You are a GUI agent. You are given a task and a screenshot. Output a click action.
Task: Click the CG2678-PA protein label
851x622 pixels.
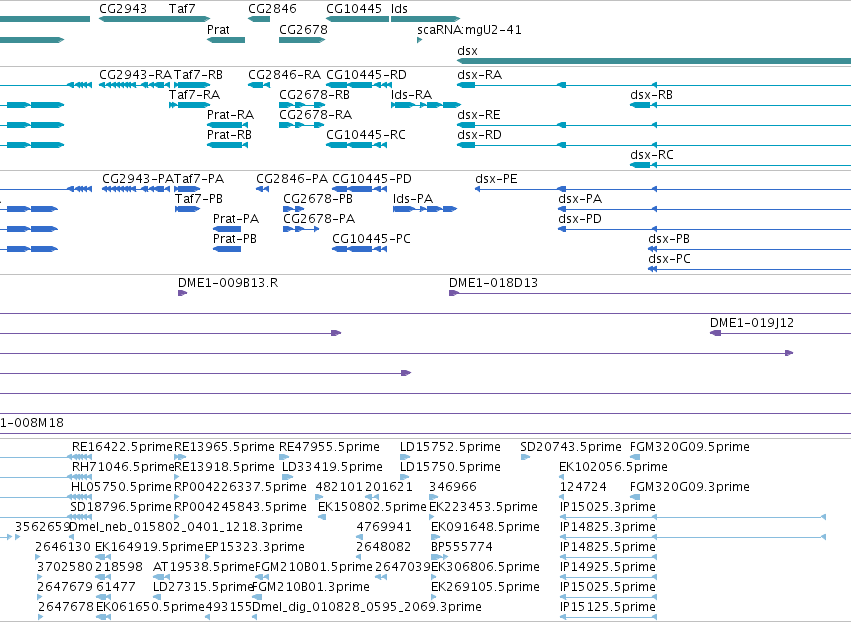pyautogui.click(x=319, y=219)
